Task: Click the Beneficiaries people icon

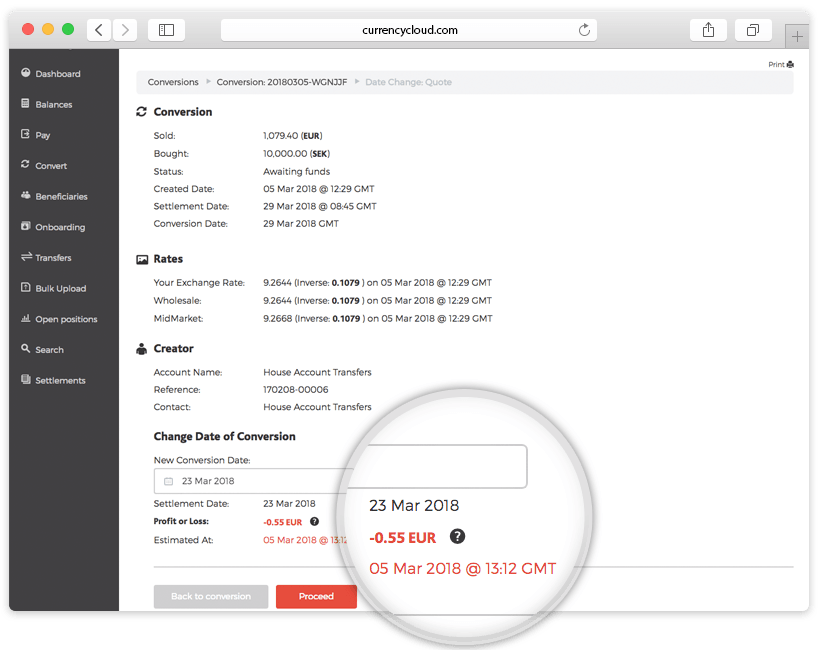Action: (x=26, y=195)
